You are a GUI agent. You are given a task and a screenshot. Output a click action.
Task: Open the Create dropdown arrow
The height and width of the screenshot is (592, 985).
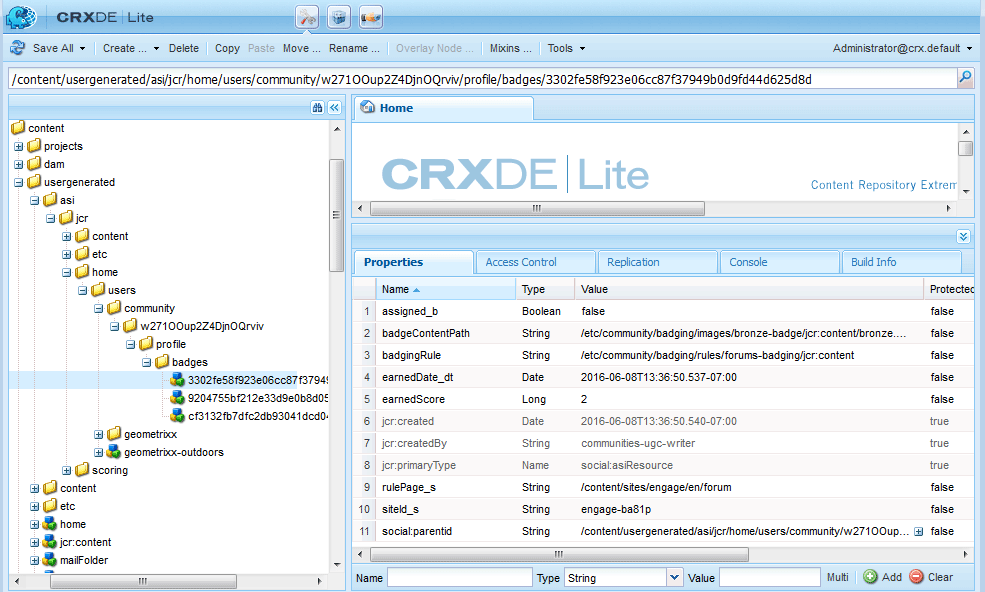(156, 48)
